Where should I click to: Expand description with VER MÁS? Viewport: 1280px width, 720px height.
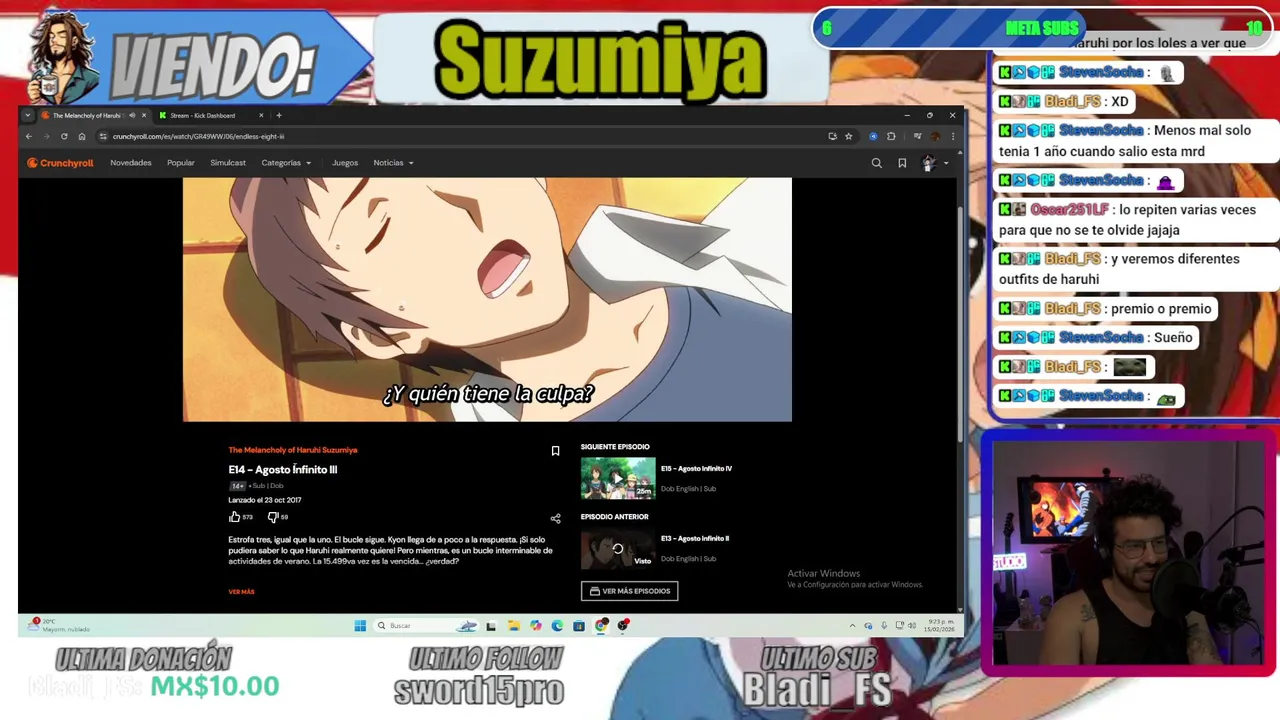point(241,592)
